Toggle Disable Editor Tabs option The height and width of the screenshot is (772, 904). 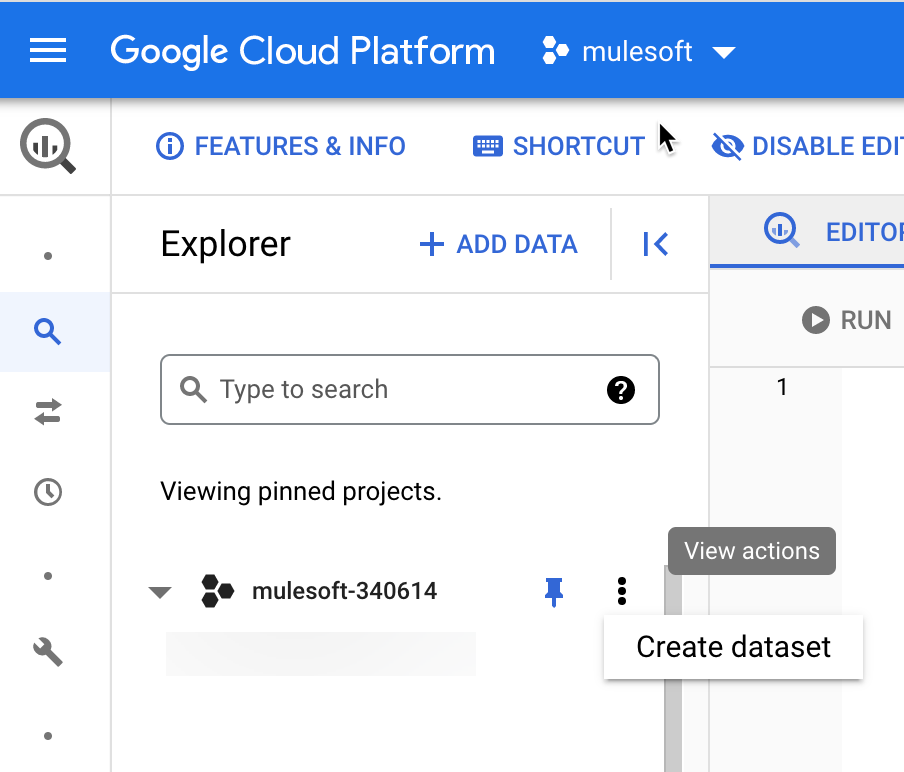[806, 147]
